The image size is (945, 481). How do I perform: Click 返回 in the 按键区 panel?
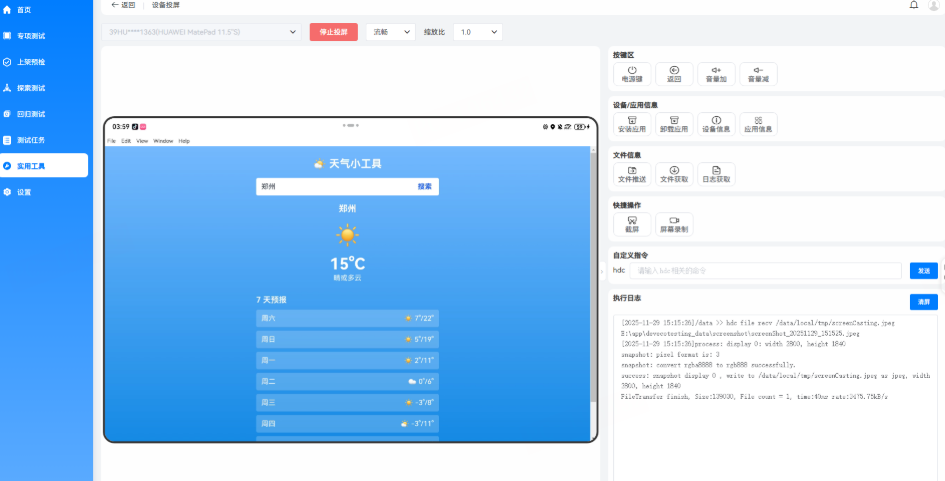(674, 74)
